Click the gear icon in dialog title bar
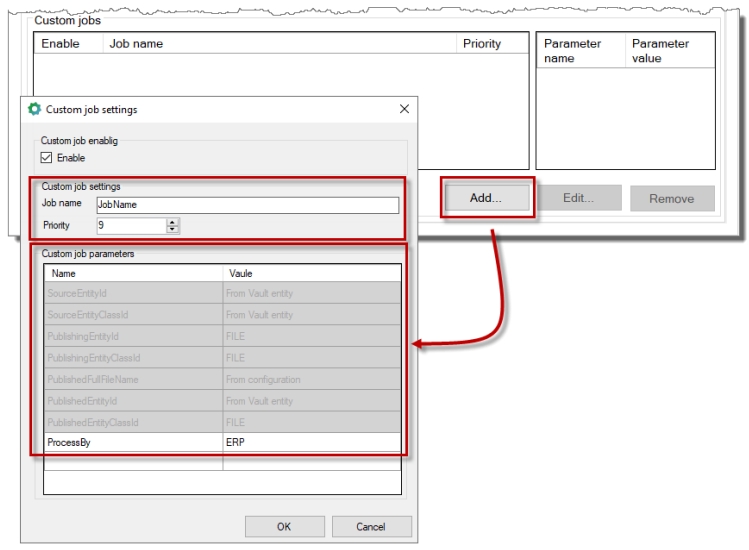749x550 pixels. point(33,108)
